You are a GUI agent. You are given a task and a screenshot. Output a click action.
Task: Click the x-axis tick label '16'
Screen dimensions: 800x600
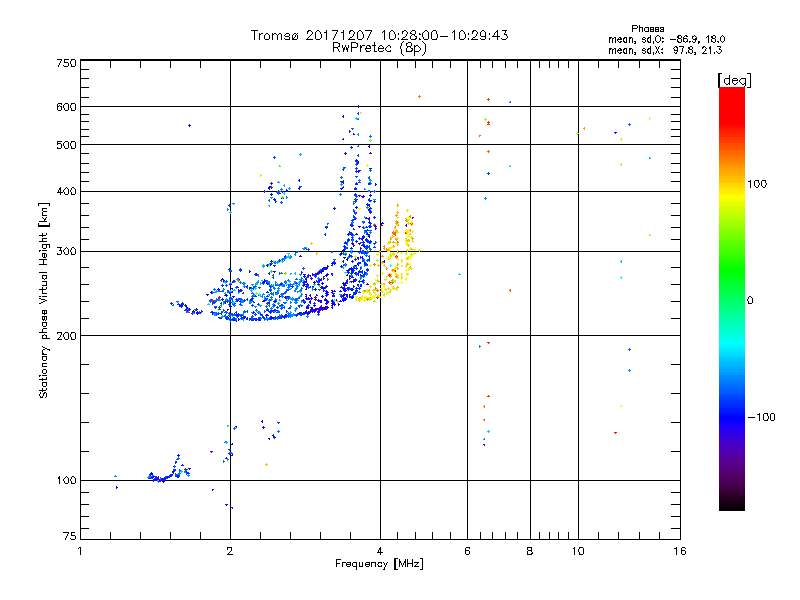tap(680, 551)
